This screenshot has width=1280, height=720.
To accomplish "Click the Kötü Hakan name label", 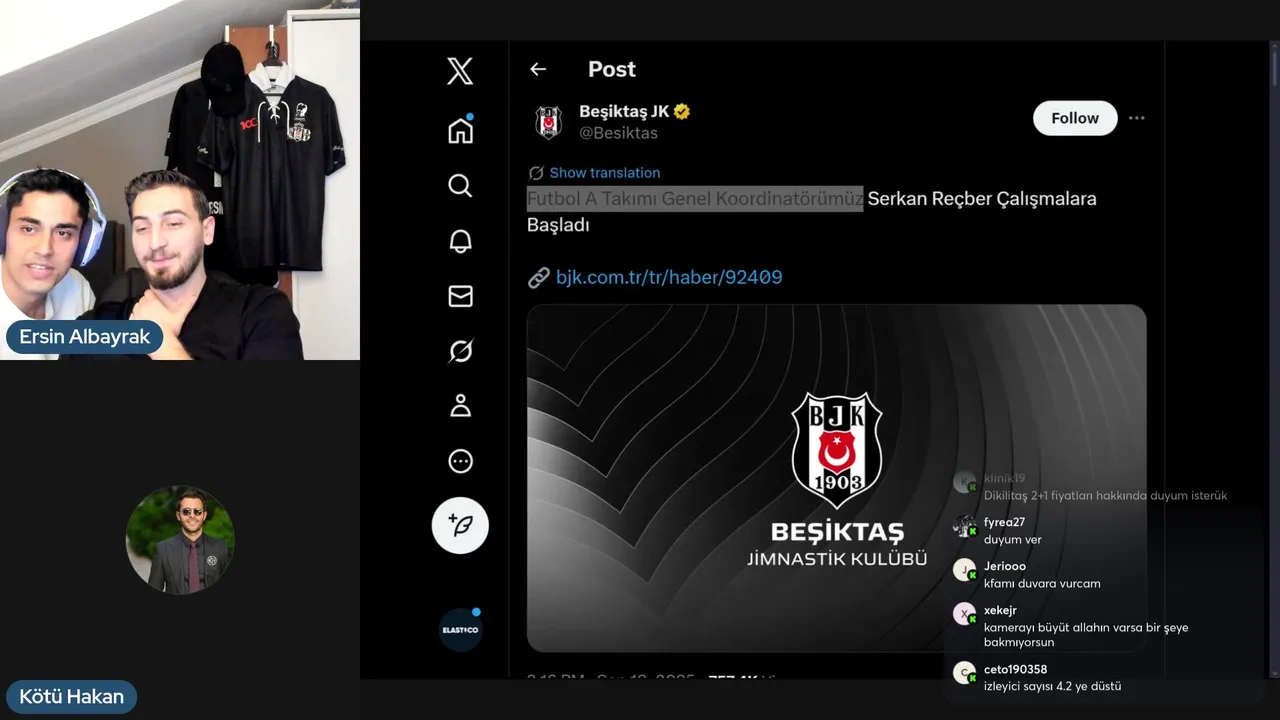I will (71, 697).
